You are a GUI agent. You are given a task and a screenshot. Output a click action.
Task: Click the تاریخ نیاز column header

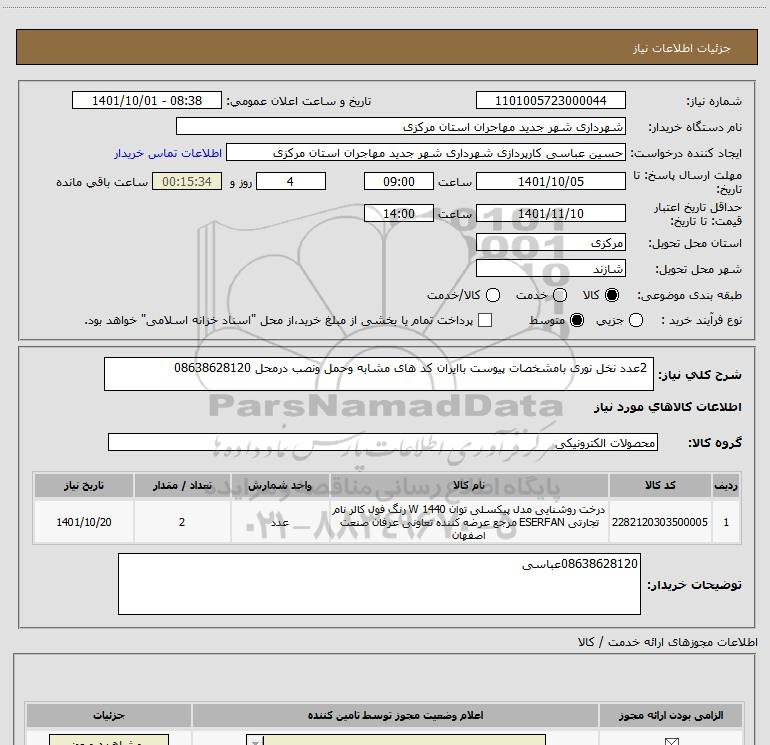[x=83, y=485]
